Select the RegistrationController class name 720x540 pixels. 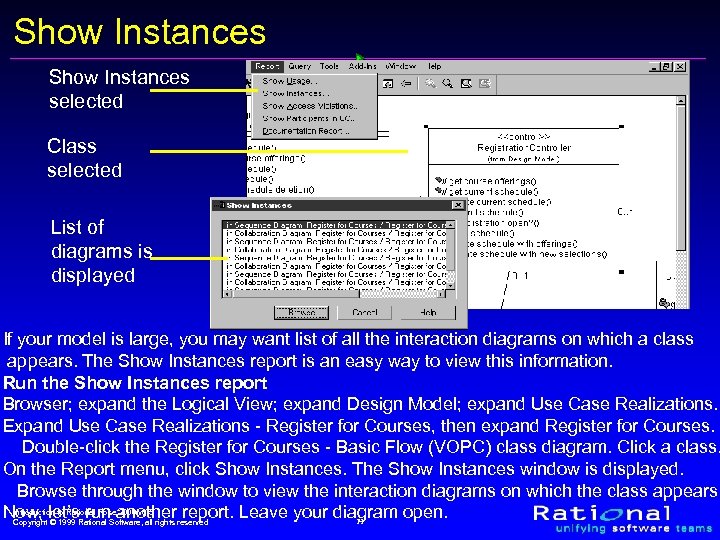524,148
